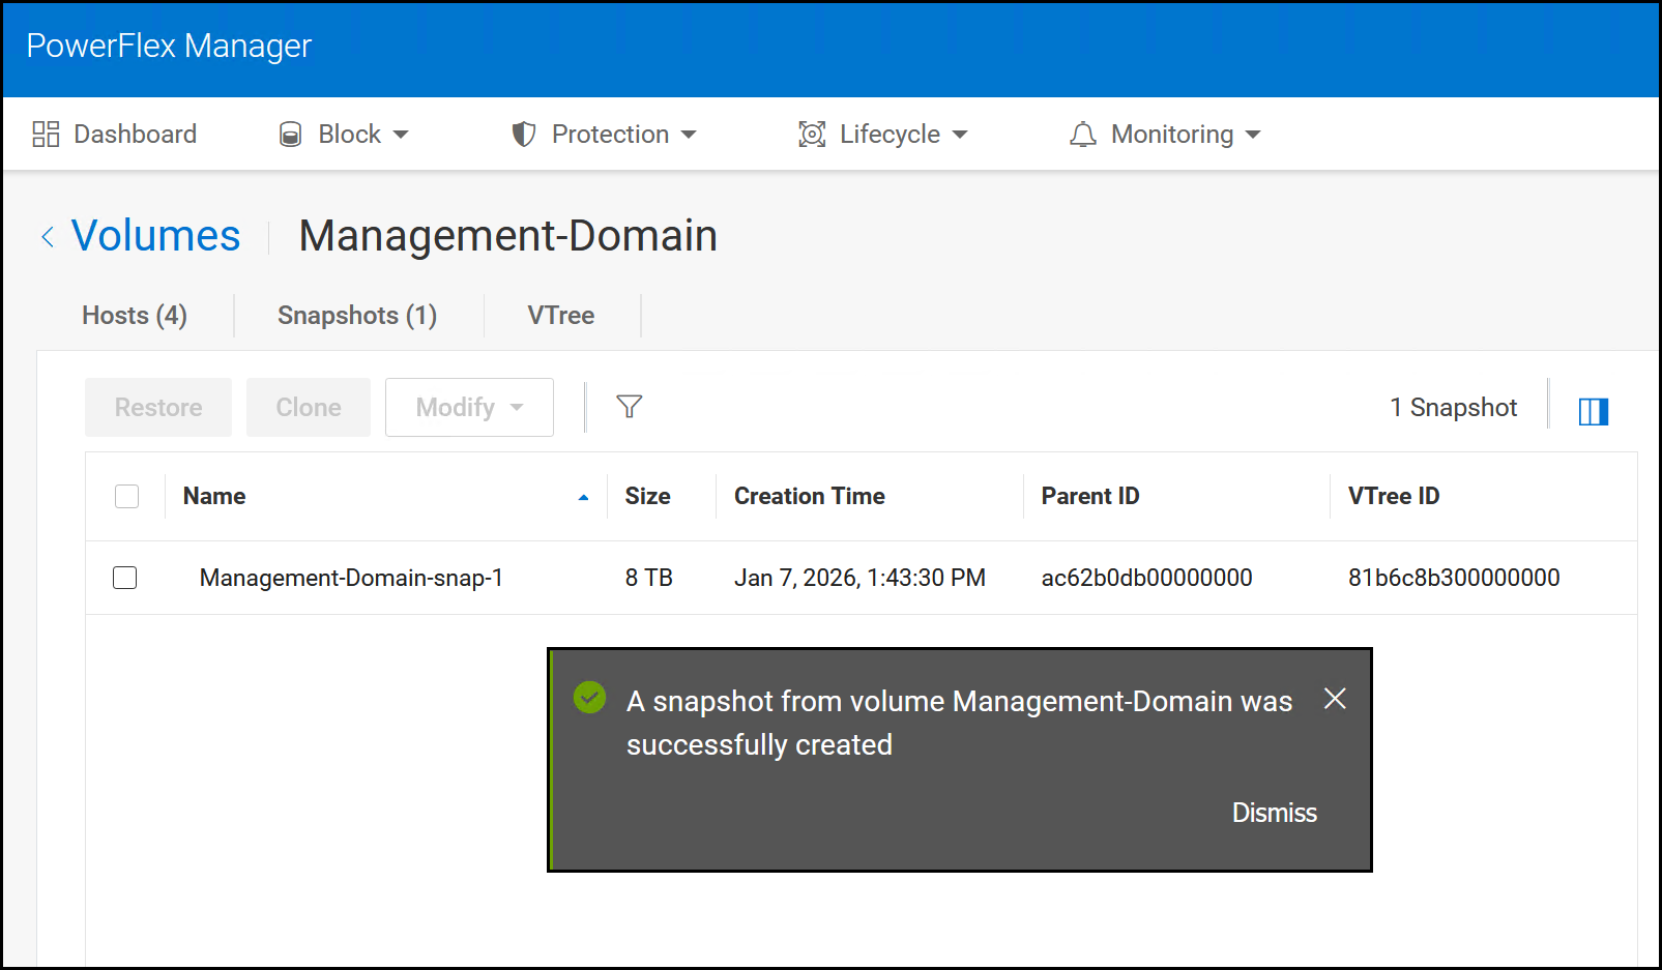This screenshot has height=971, width=1662.
Task: Go back to the Volumes link
Action: tap(156, 236)
